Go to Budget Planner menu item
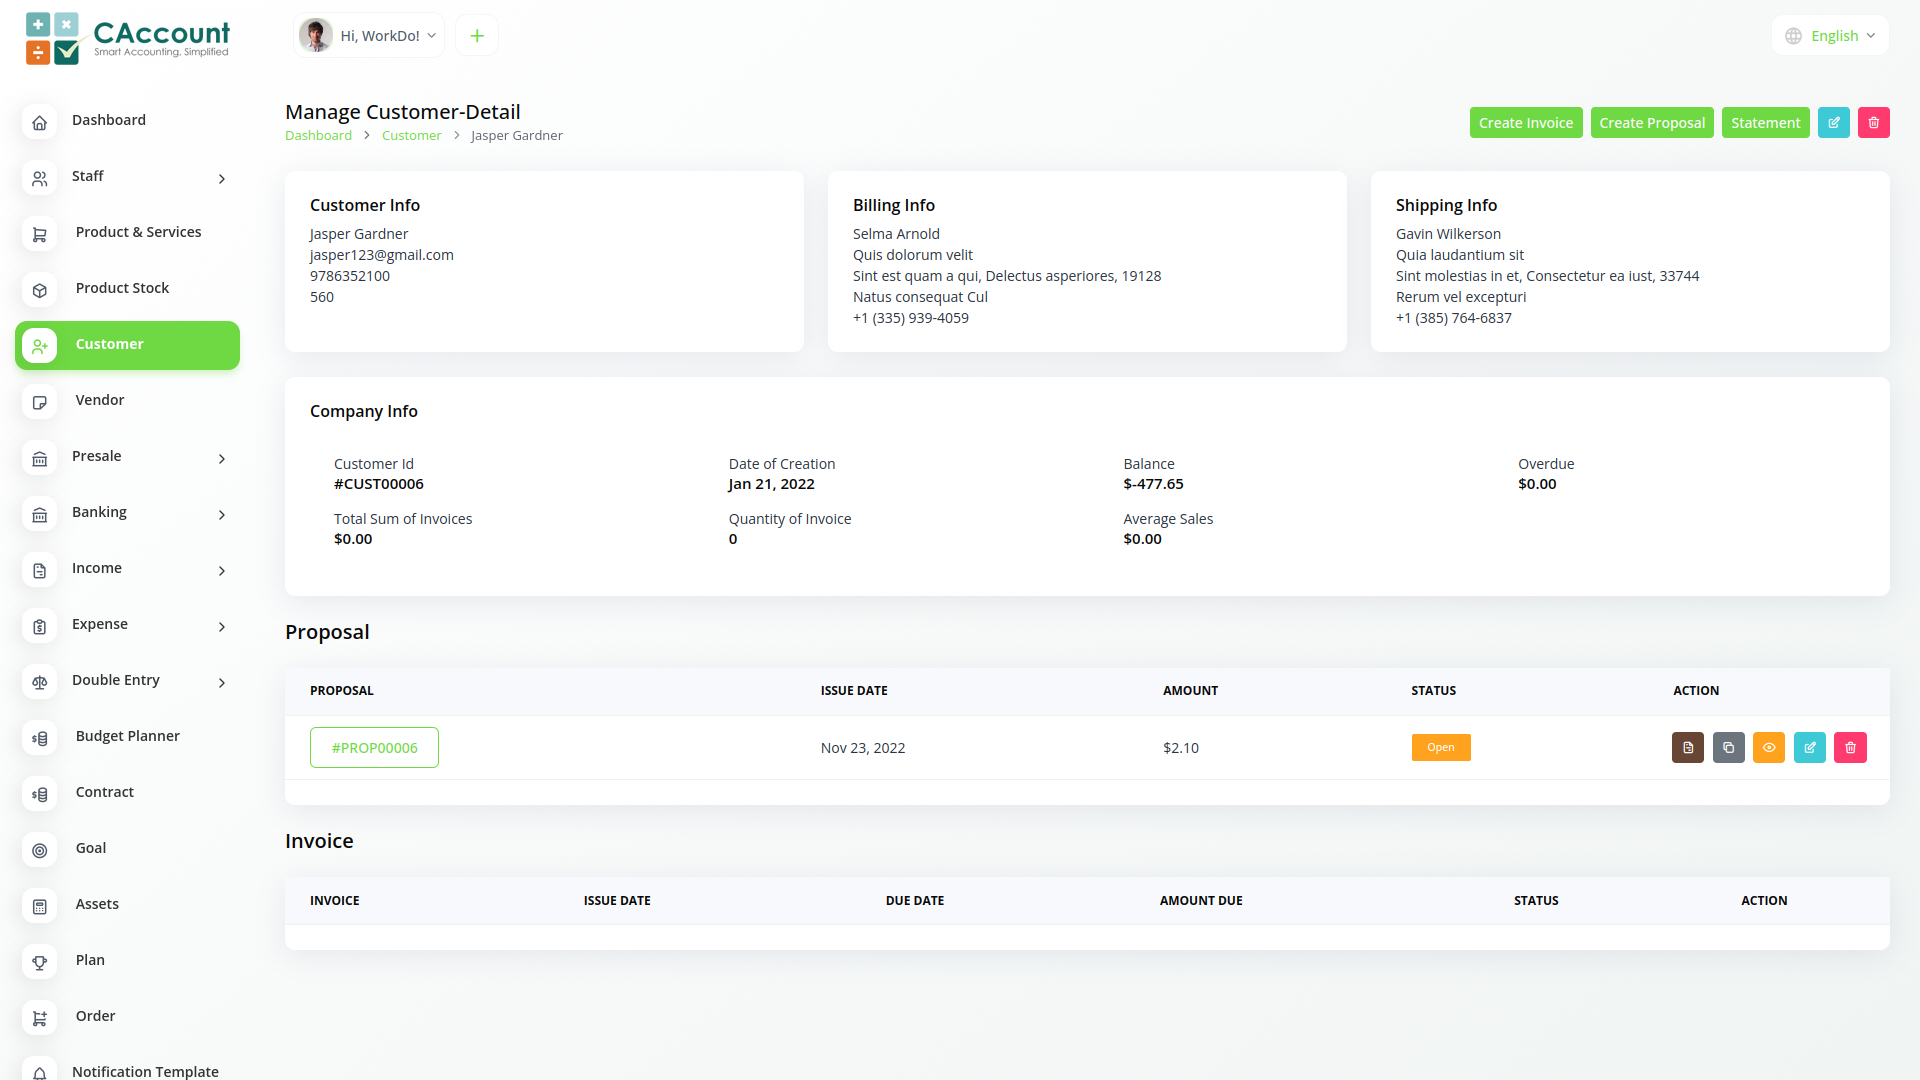This screenshot has width=1920, height=1080. [x=127, y=736]
